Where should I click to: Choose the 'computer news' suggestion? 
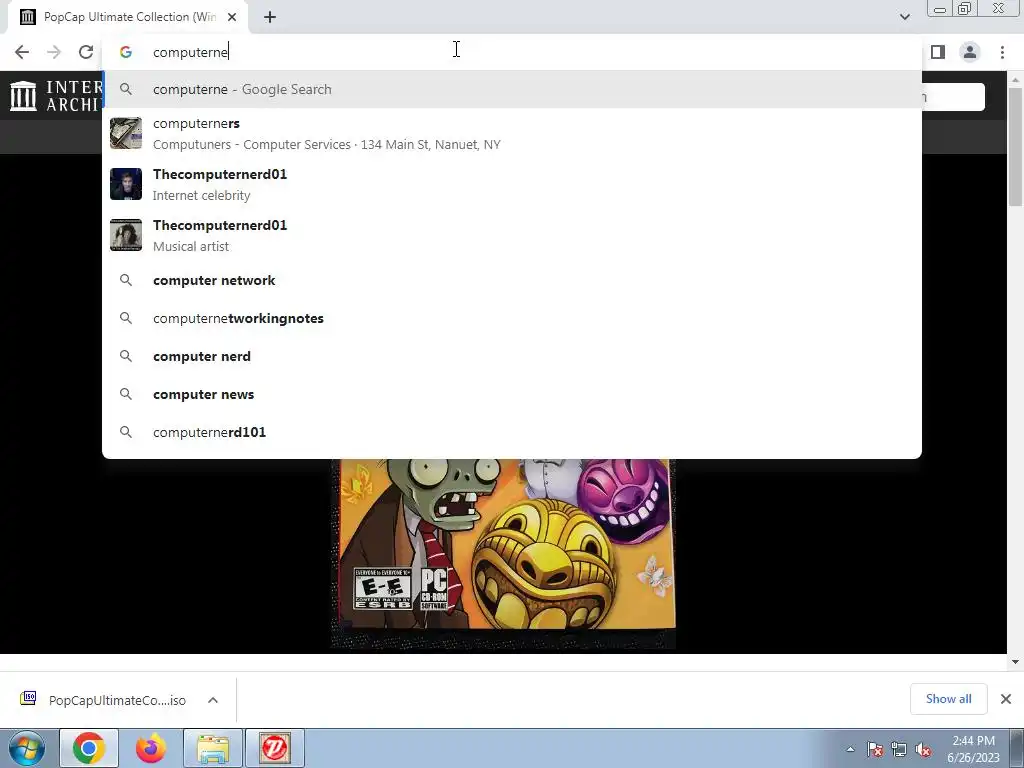[512, 394]
